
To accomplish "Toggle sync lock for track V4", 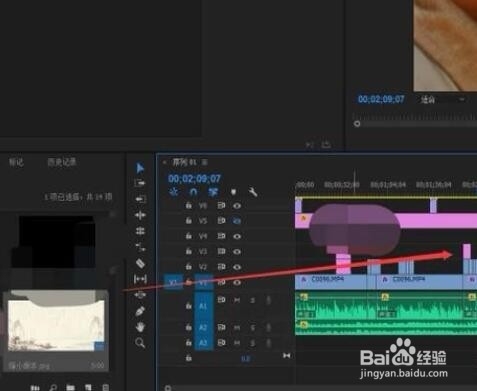I will pos(221,236).
